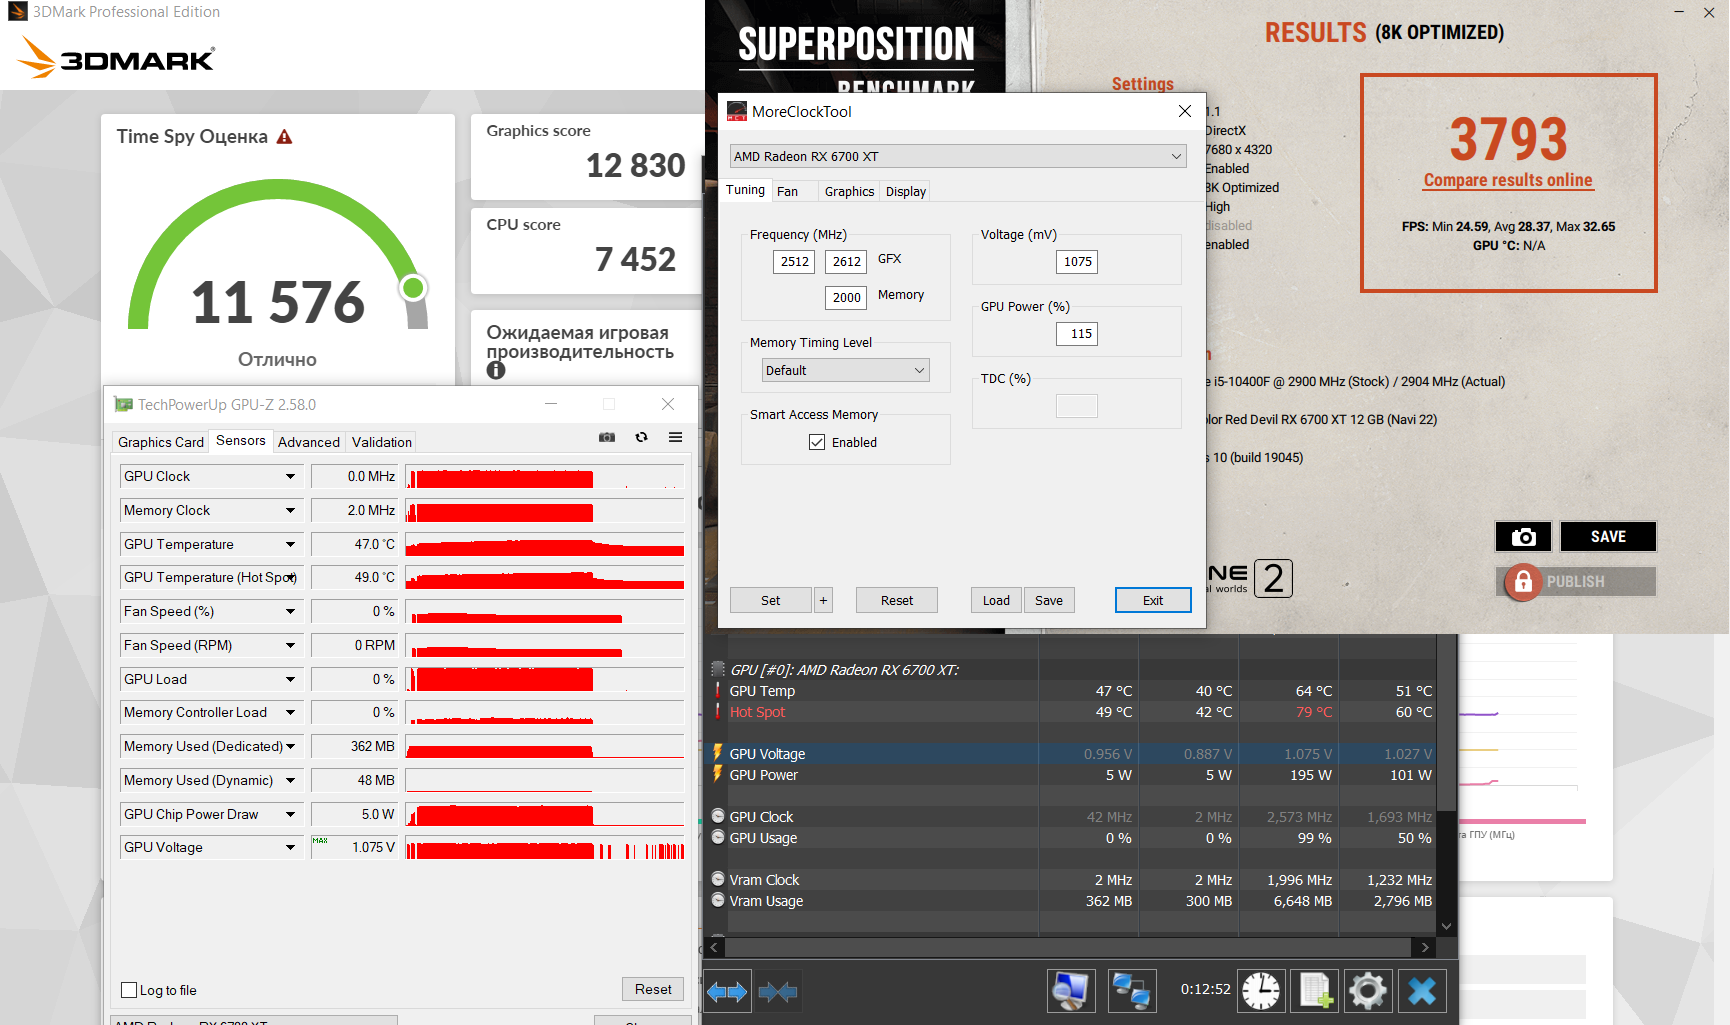
Task: Click the plus button next to Set
Action: pos(824,600)
